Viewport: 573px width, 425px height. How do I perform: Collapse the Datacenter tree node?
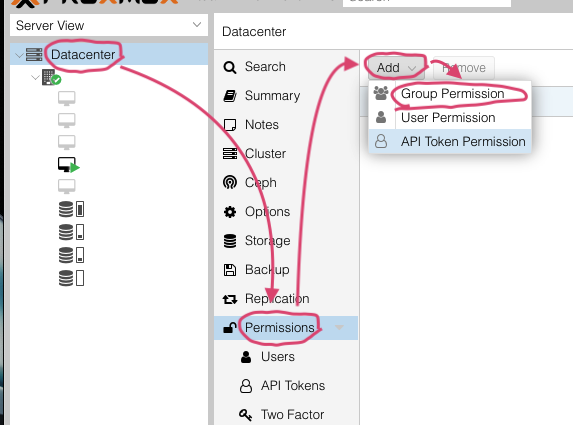(19, 56)
